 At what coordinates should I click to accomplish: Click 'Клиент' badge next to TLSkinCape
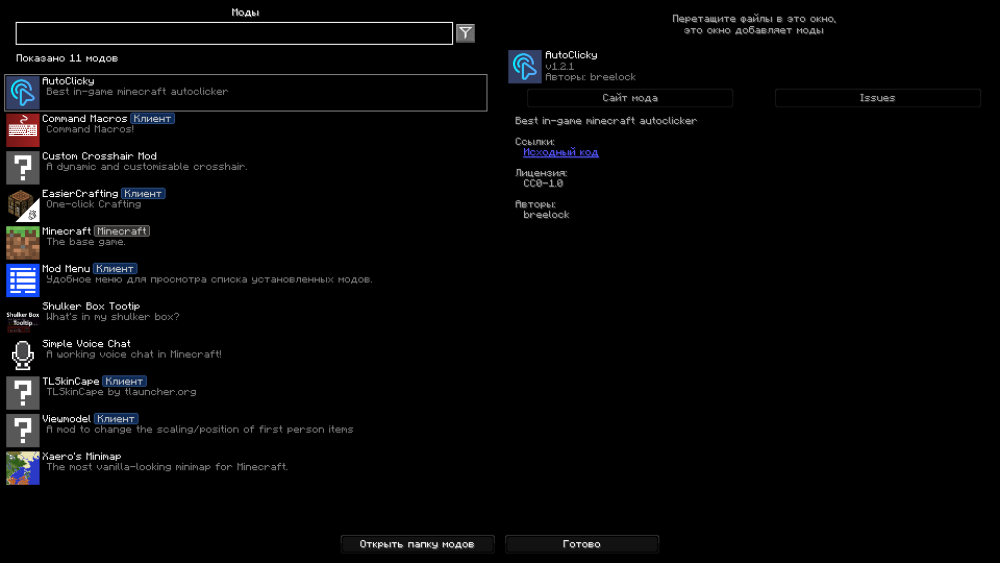click(124, 382)
